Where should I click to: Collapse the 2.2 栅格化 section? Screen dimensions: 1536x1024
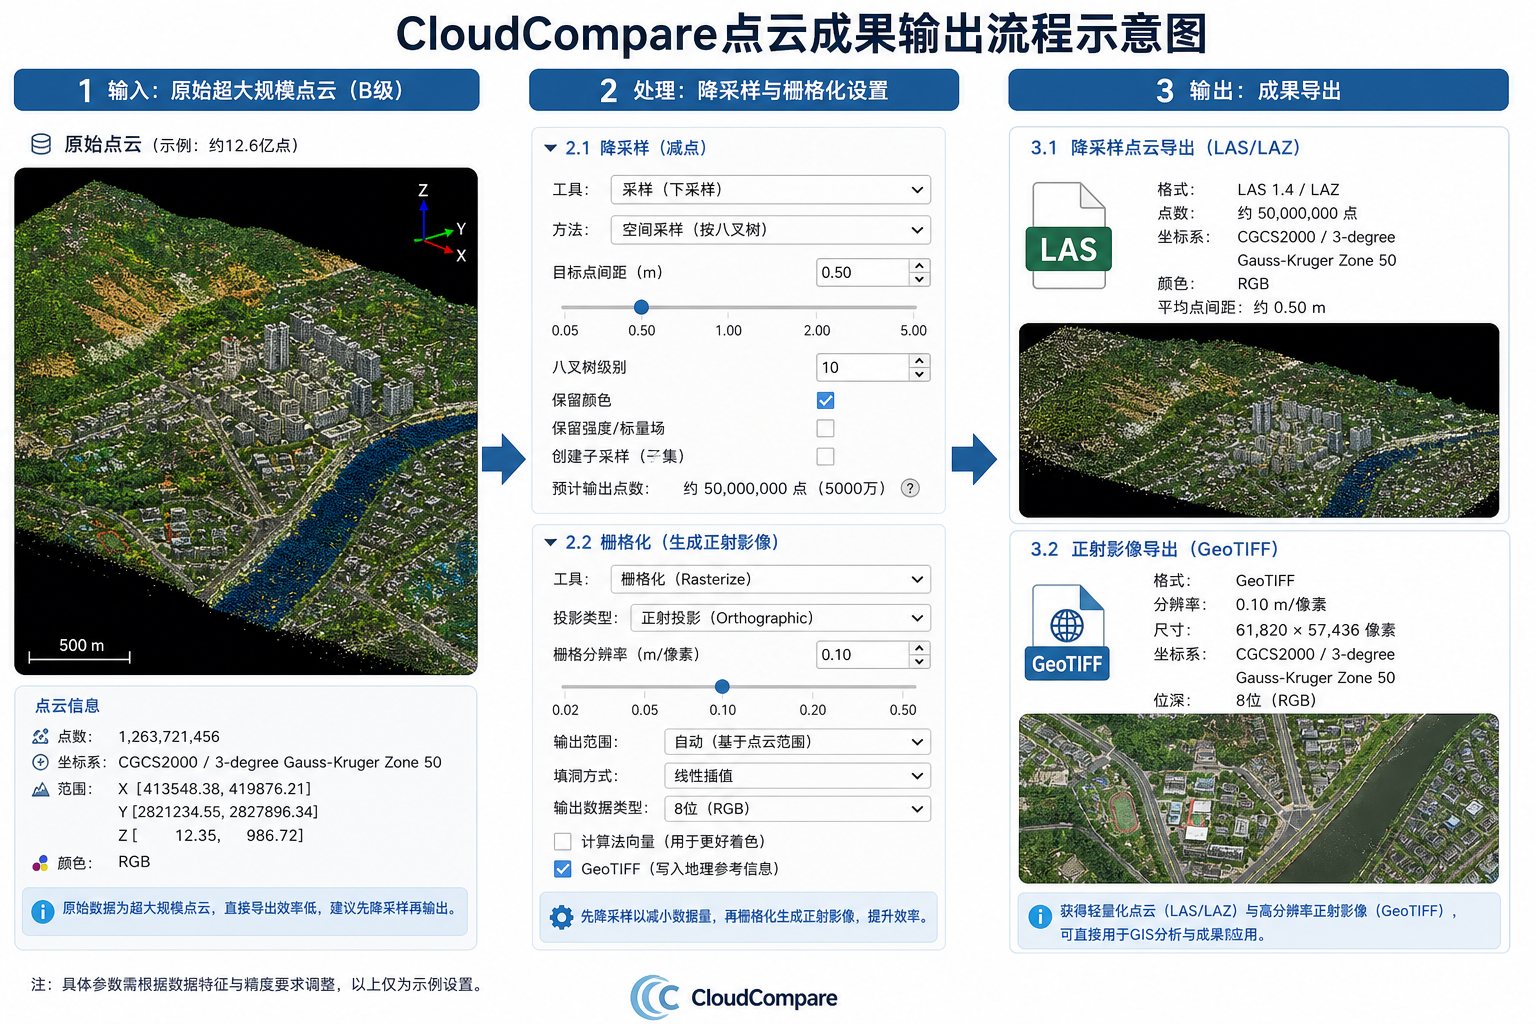tap(550, 542)
